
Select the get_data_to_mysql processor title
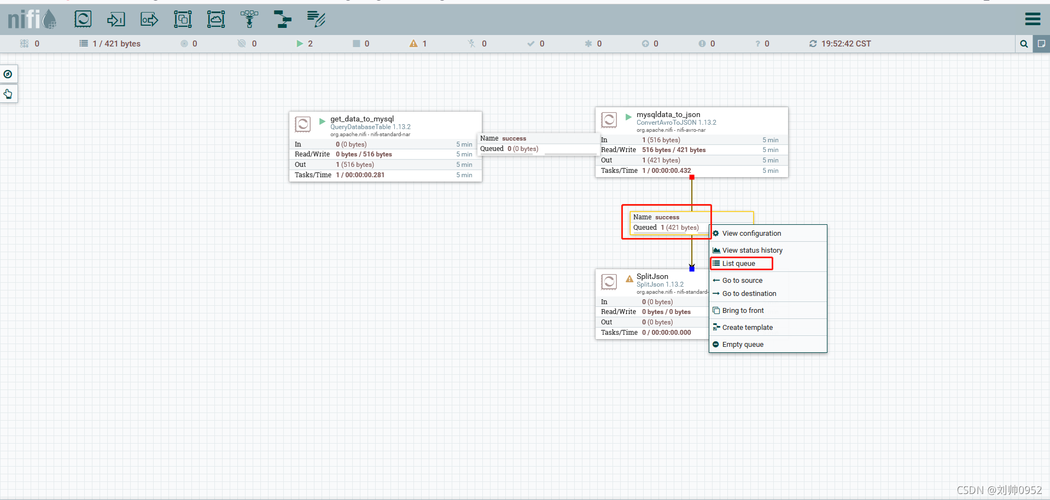point(362,119)
